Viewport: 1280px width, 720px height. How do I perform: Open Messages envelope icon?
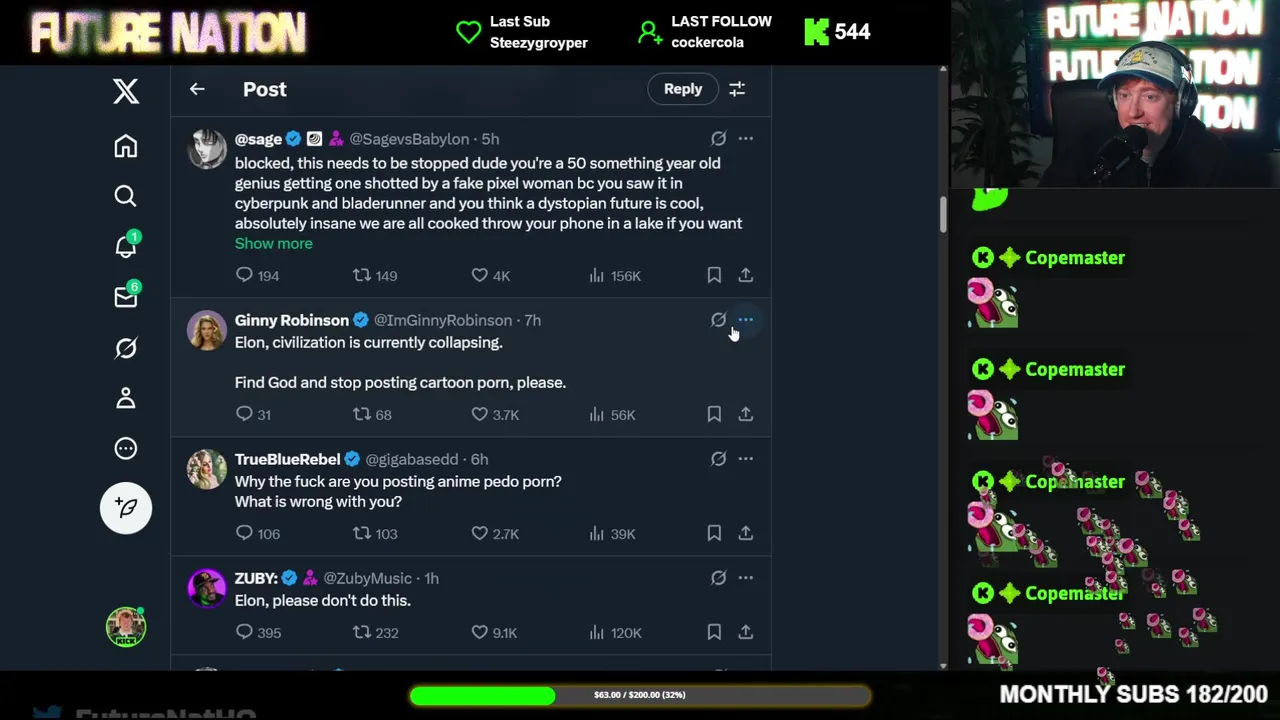pos(126,297)
